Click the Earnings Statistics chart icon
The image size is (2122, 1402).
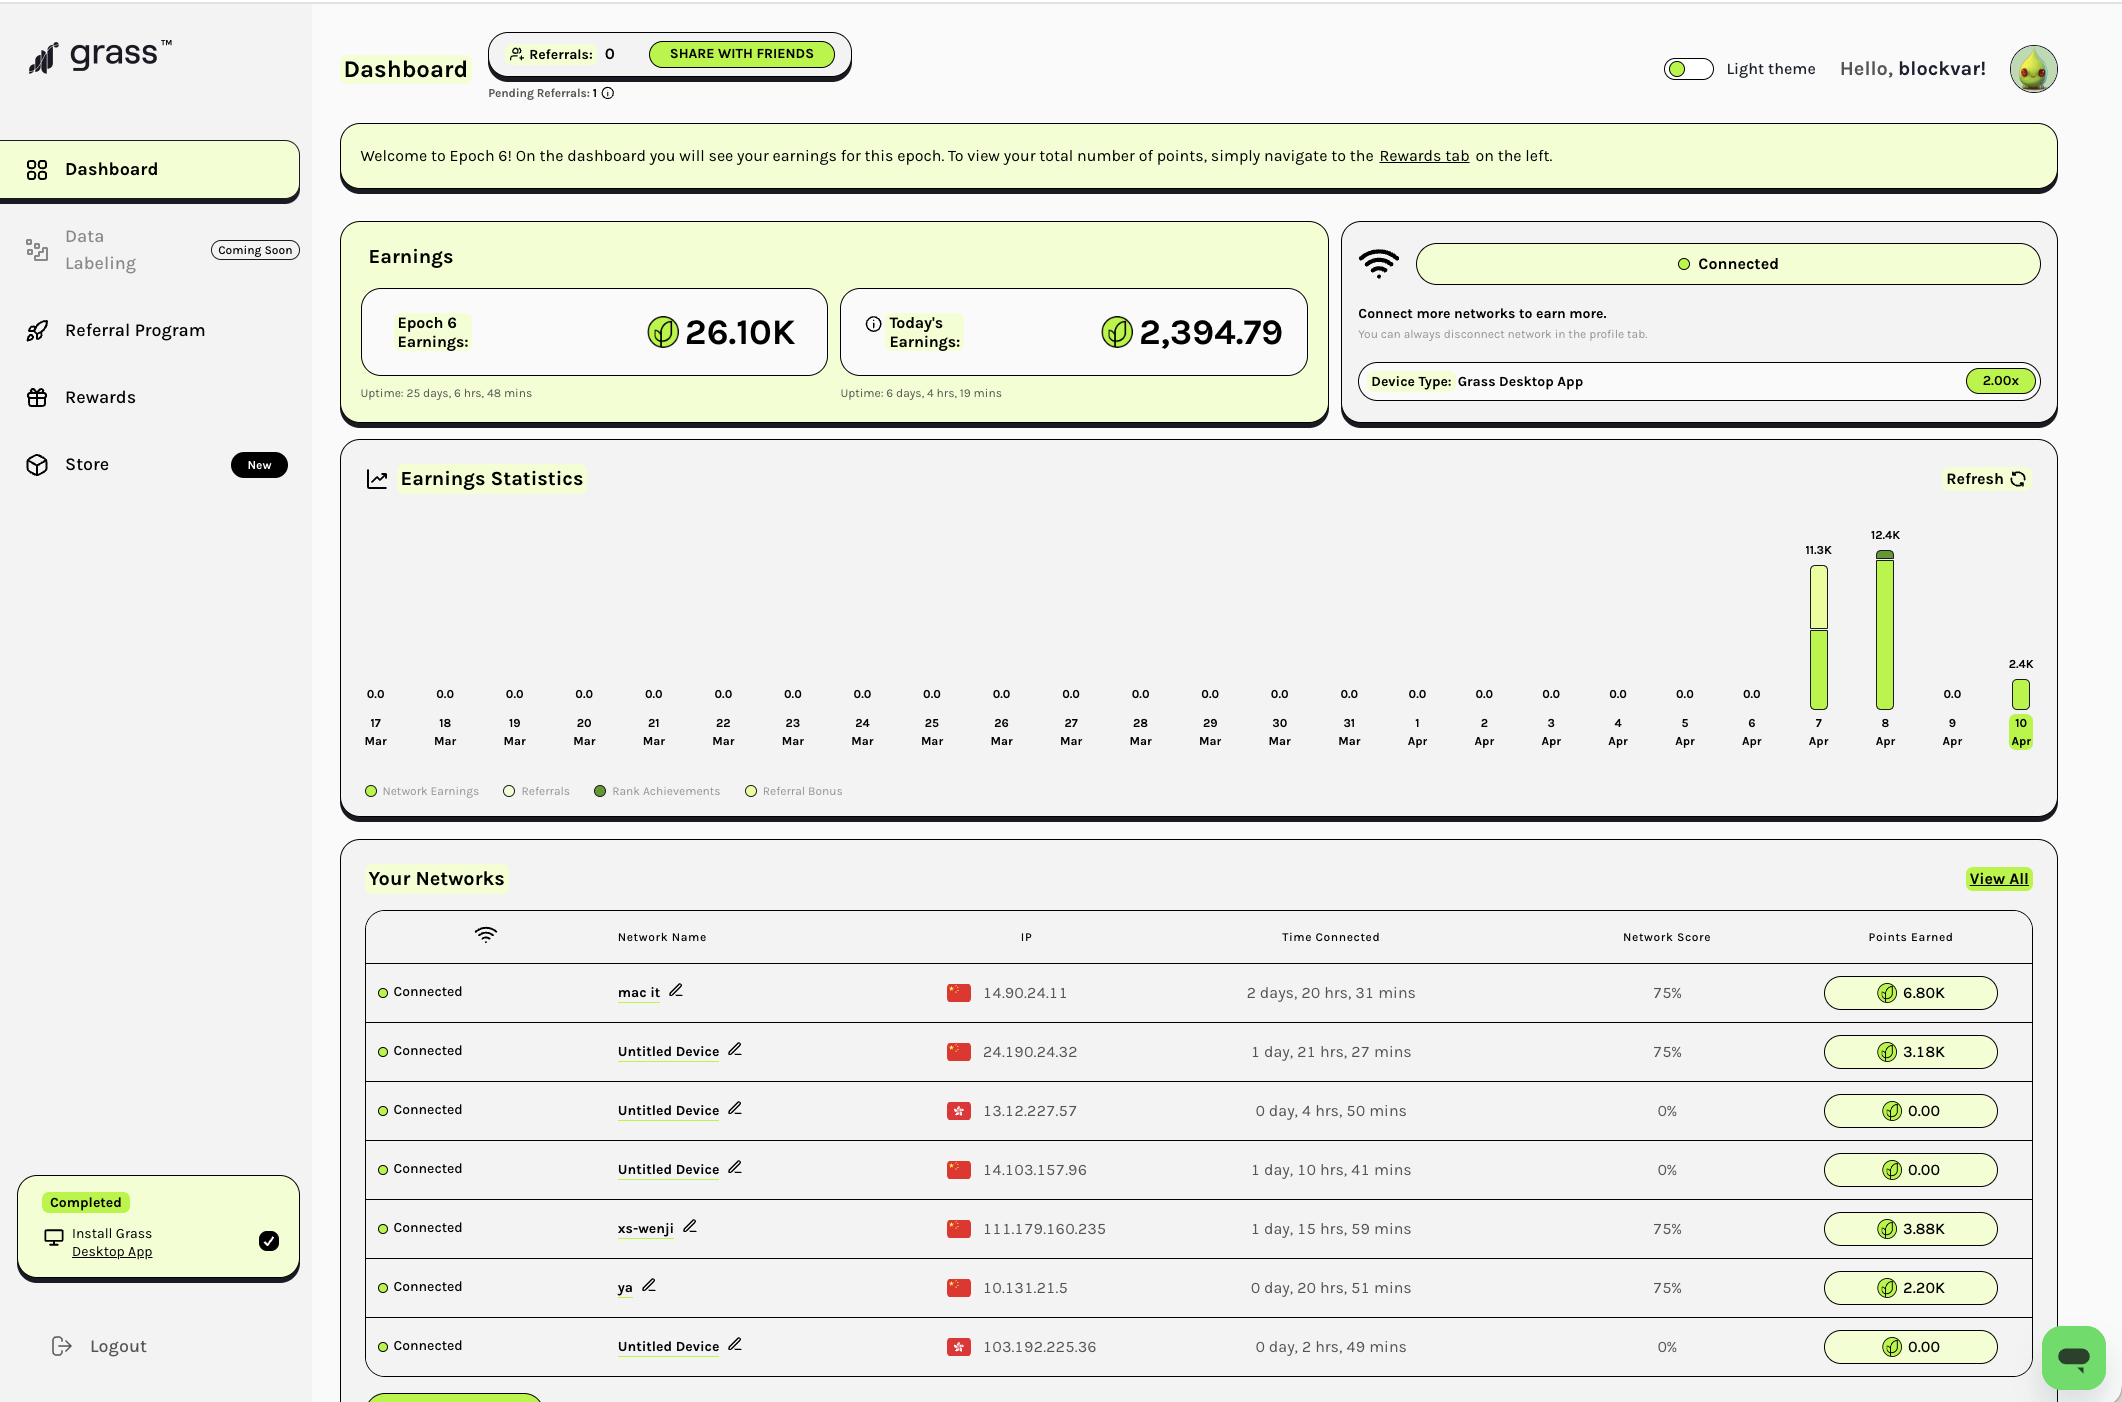pos(377,479)
